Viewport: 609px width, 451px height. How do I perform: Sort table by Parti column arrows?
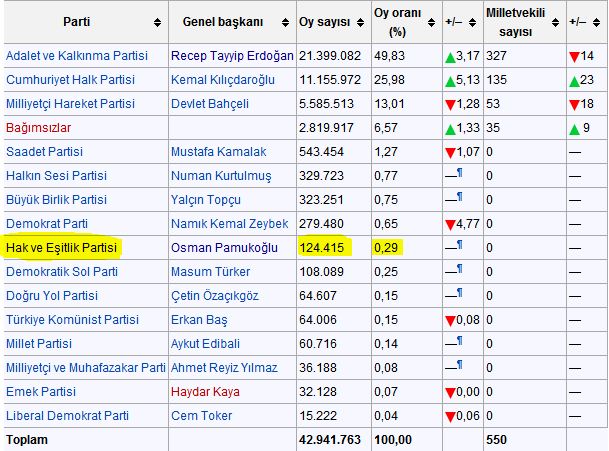coord(157,23)
